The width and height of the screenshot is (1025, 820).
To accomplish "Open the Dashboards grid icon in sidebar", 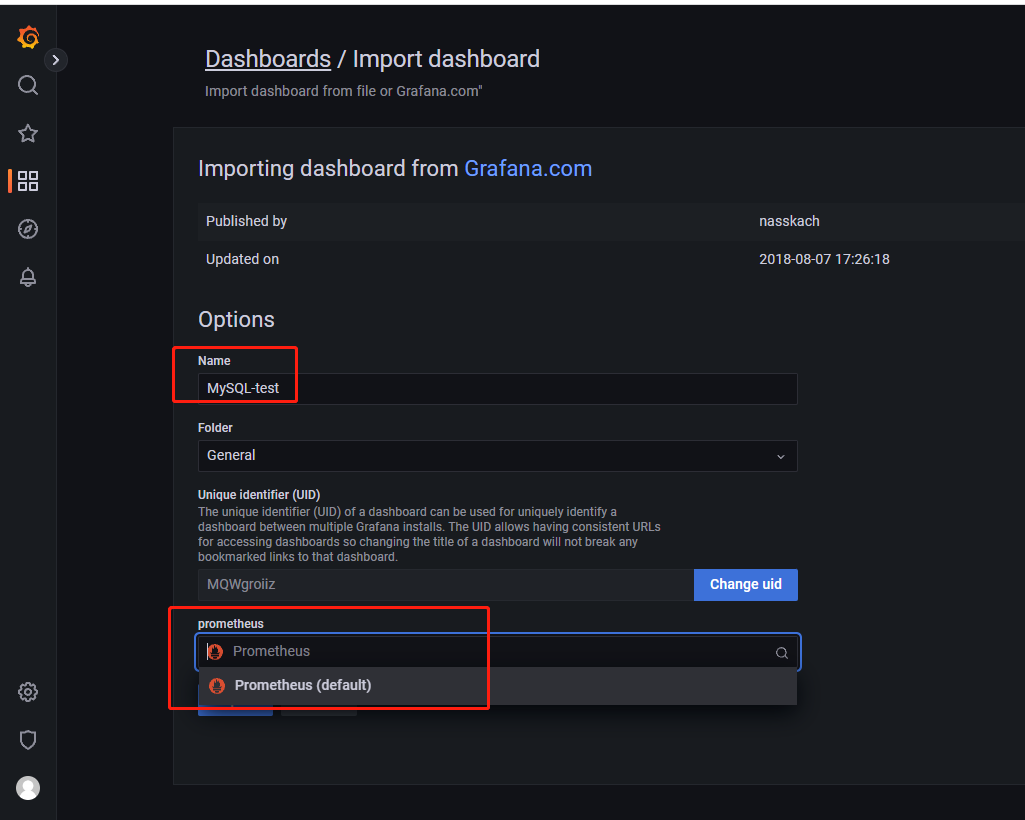I will click(27, 181).
